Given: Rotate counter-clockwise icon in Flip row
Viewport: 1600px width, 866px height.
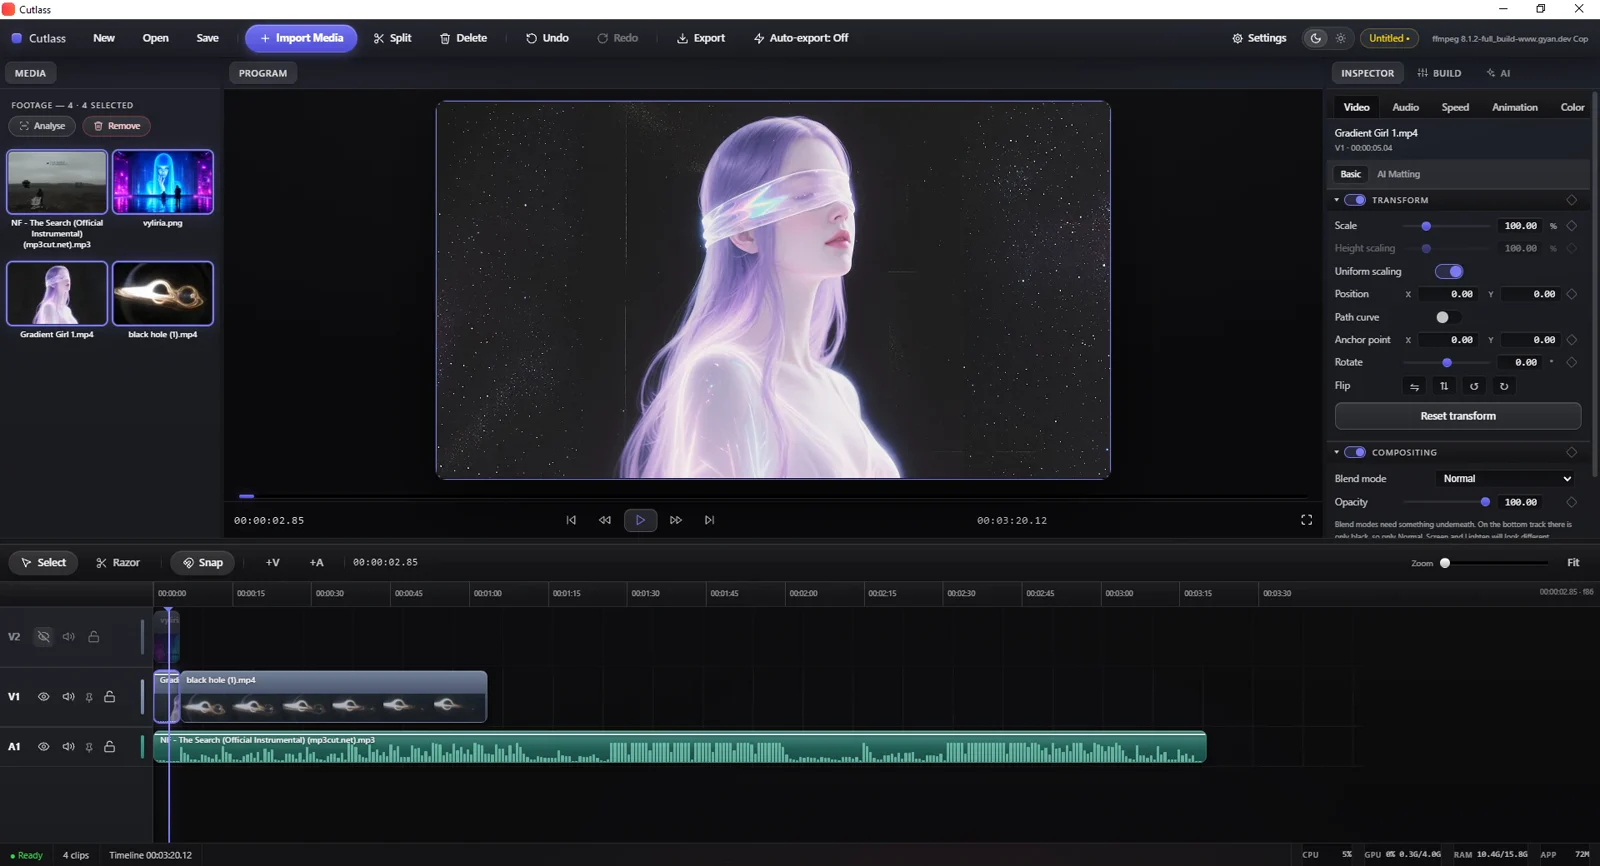Looking at the screenshot, I should (1474, 386).
